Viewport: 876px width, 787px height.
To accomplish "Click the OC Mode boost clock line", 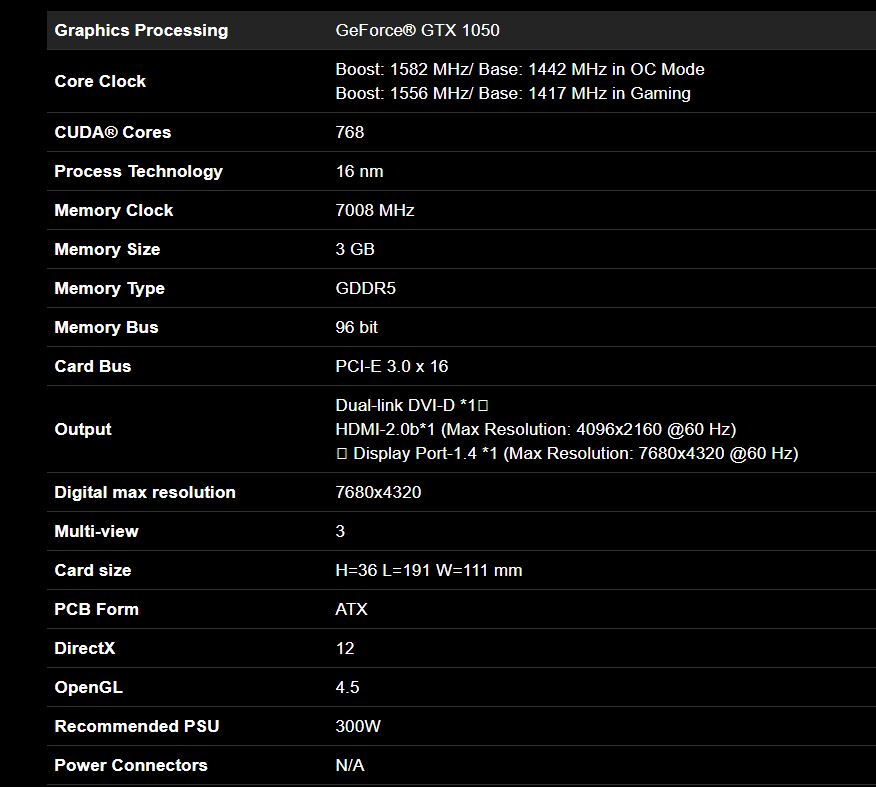I will 520,69.
